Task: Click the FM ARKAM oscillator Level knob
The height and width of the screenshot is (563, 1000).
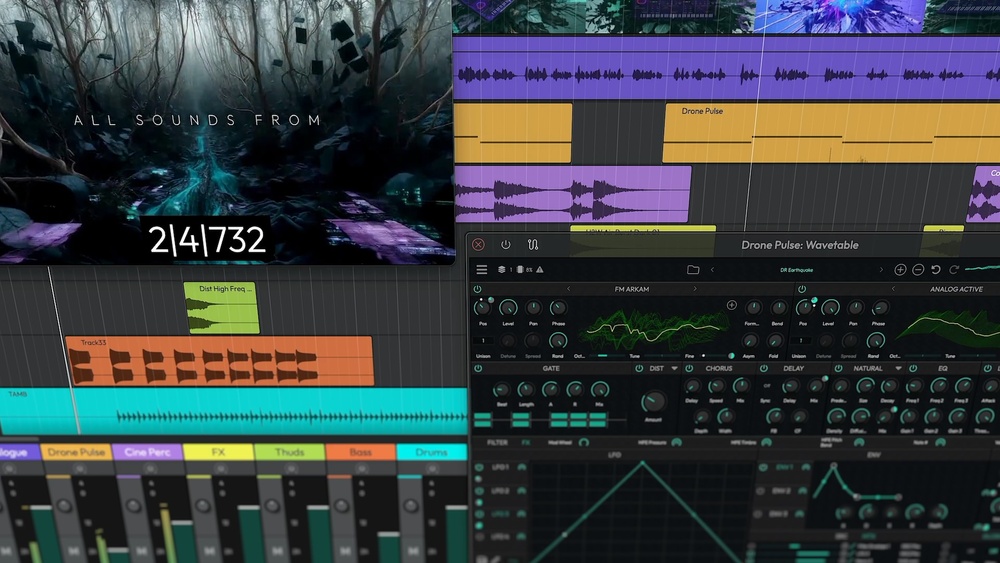Action: coord(508,309)
